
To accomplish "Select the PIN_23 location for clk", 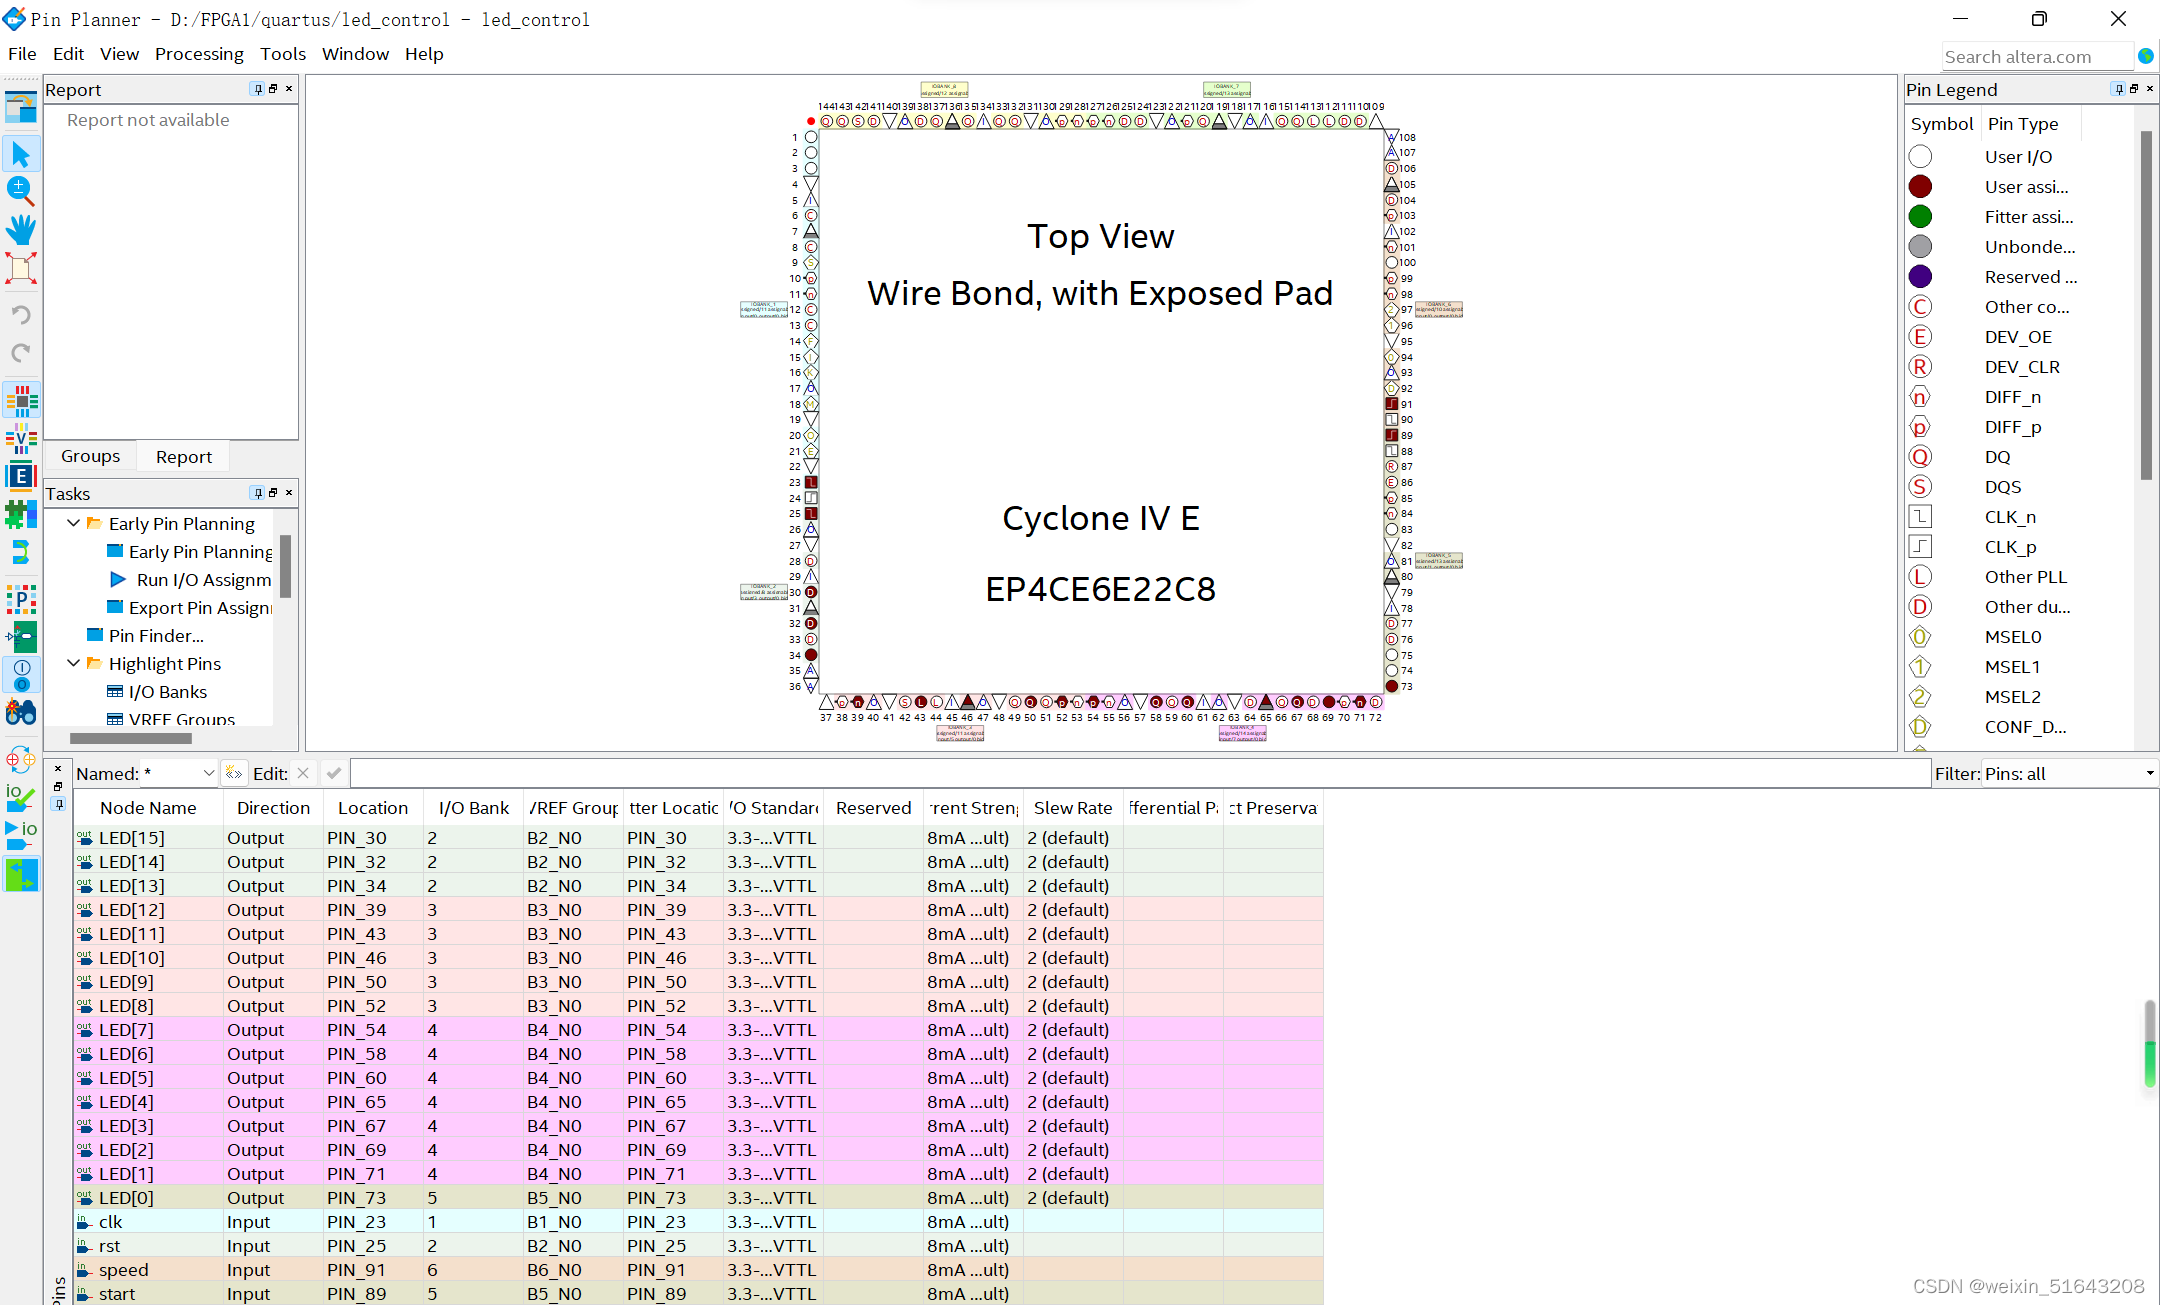I will 373,1222.
